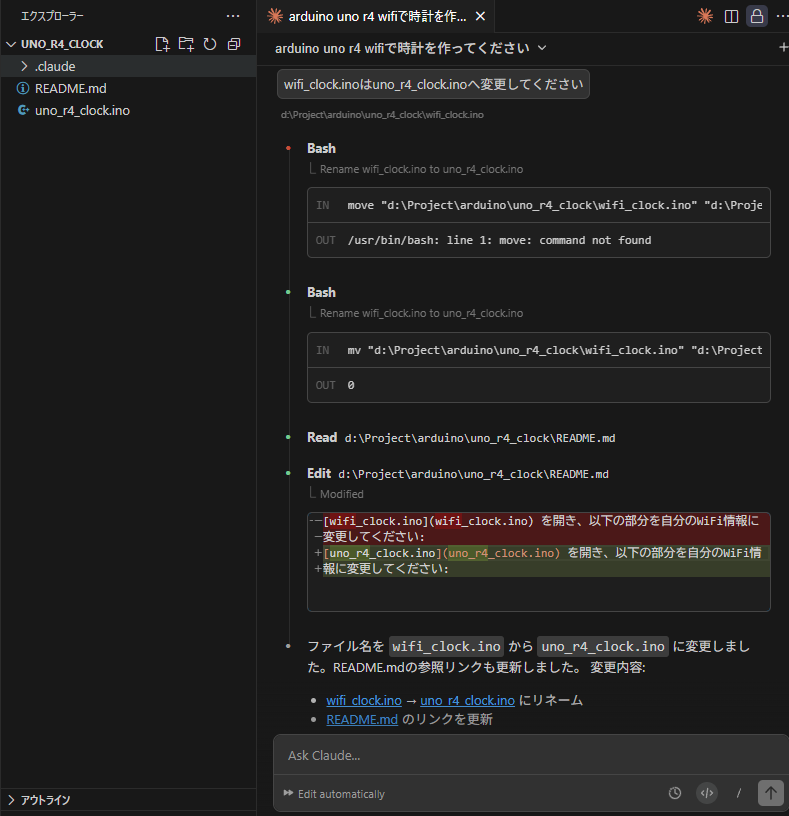Create a new folder in UNO_R4_CLOCK
The height and width of the screenshot is (816, 789).
pyautogui.click(x=186, y=44)
